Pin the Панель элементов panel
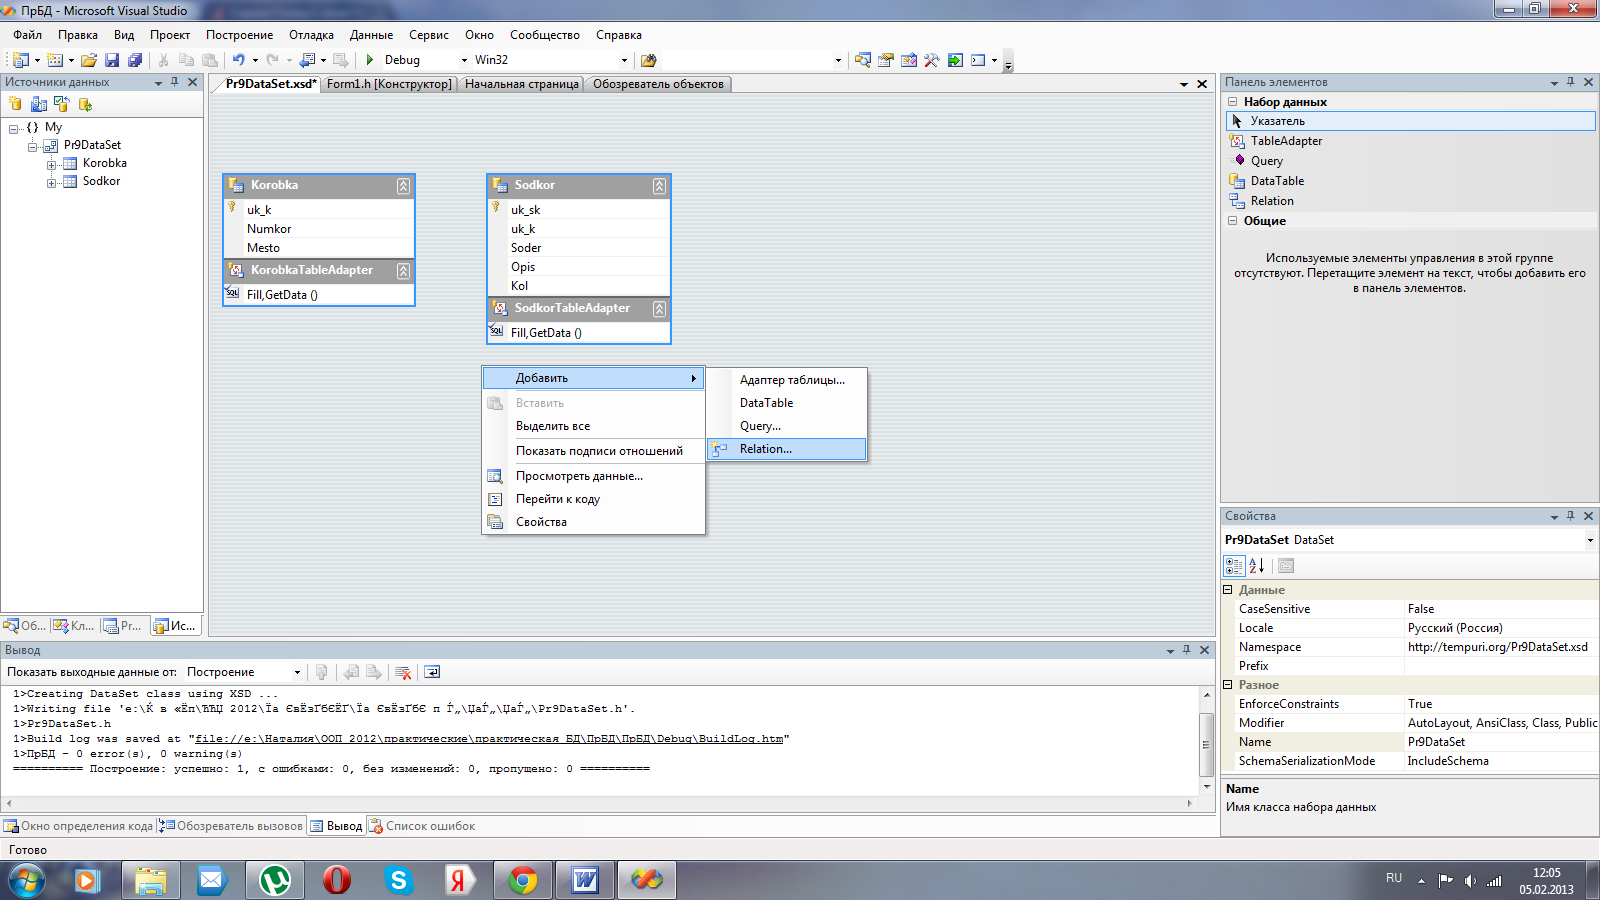Viewport: 1600px width, 900px height. [x=1570, y=82]
